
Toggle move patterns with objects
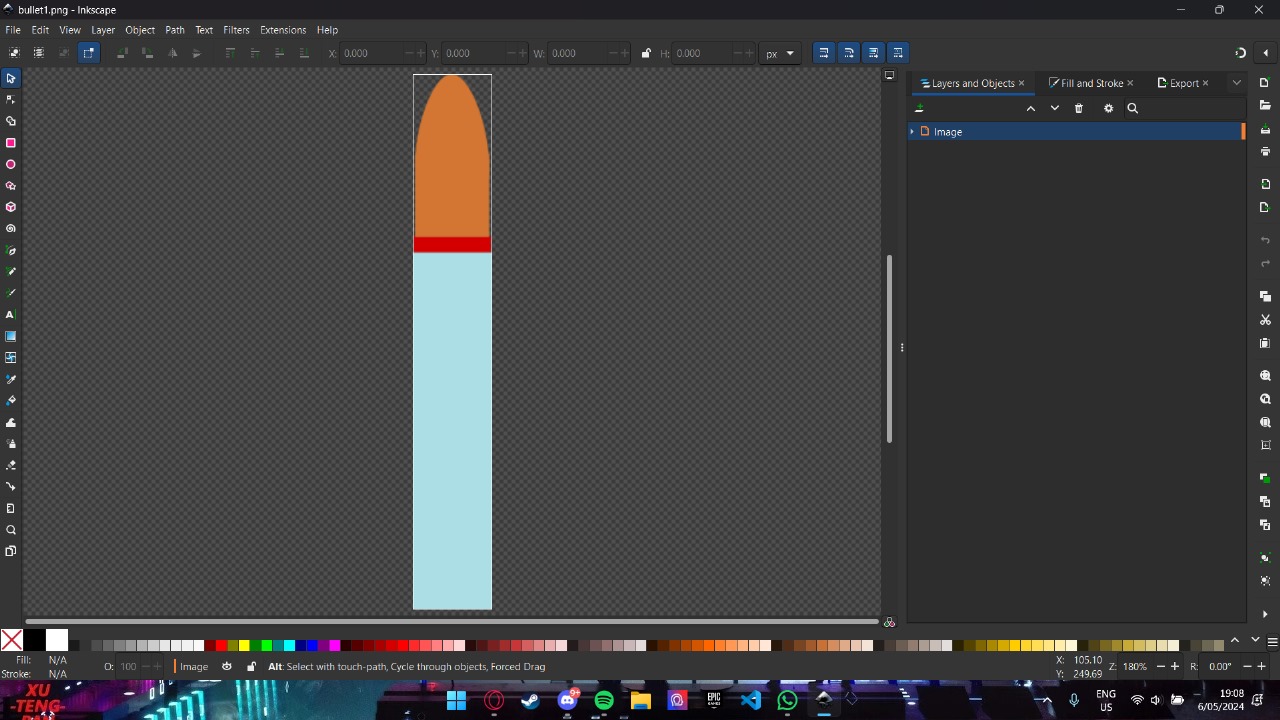[x=898, y=53]
